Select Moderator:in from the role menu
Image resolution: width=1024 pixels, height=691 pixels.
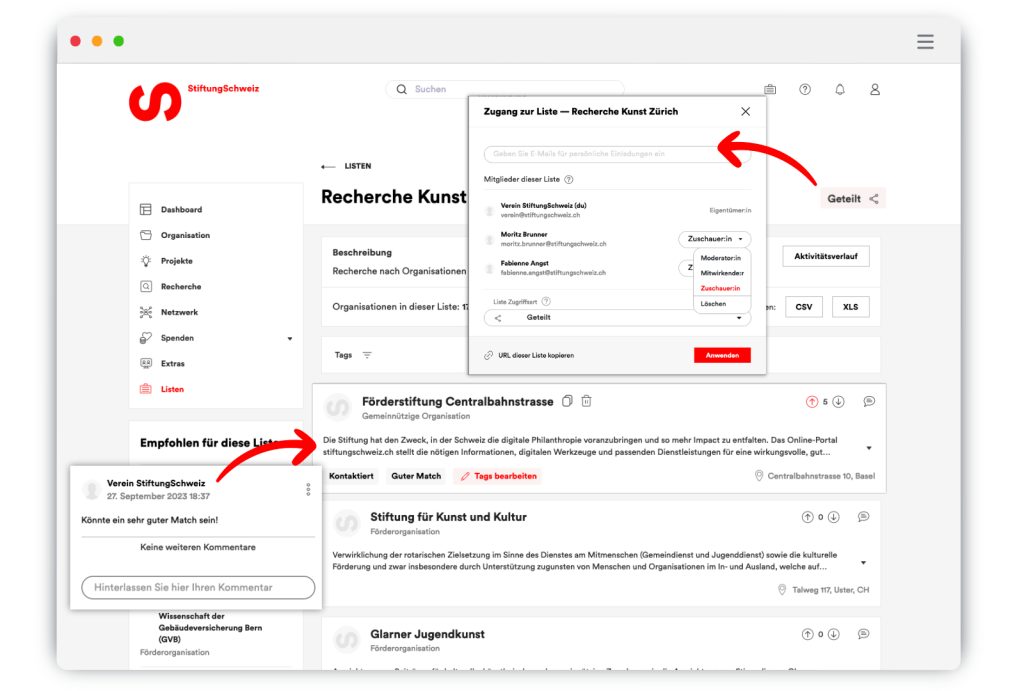720,258
